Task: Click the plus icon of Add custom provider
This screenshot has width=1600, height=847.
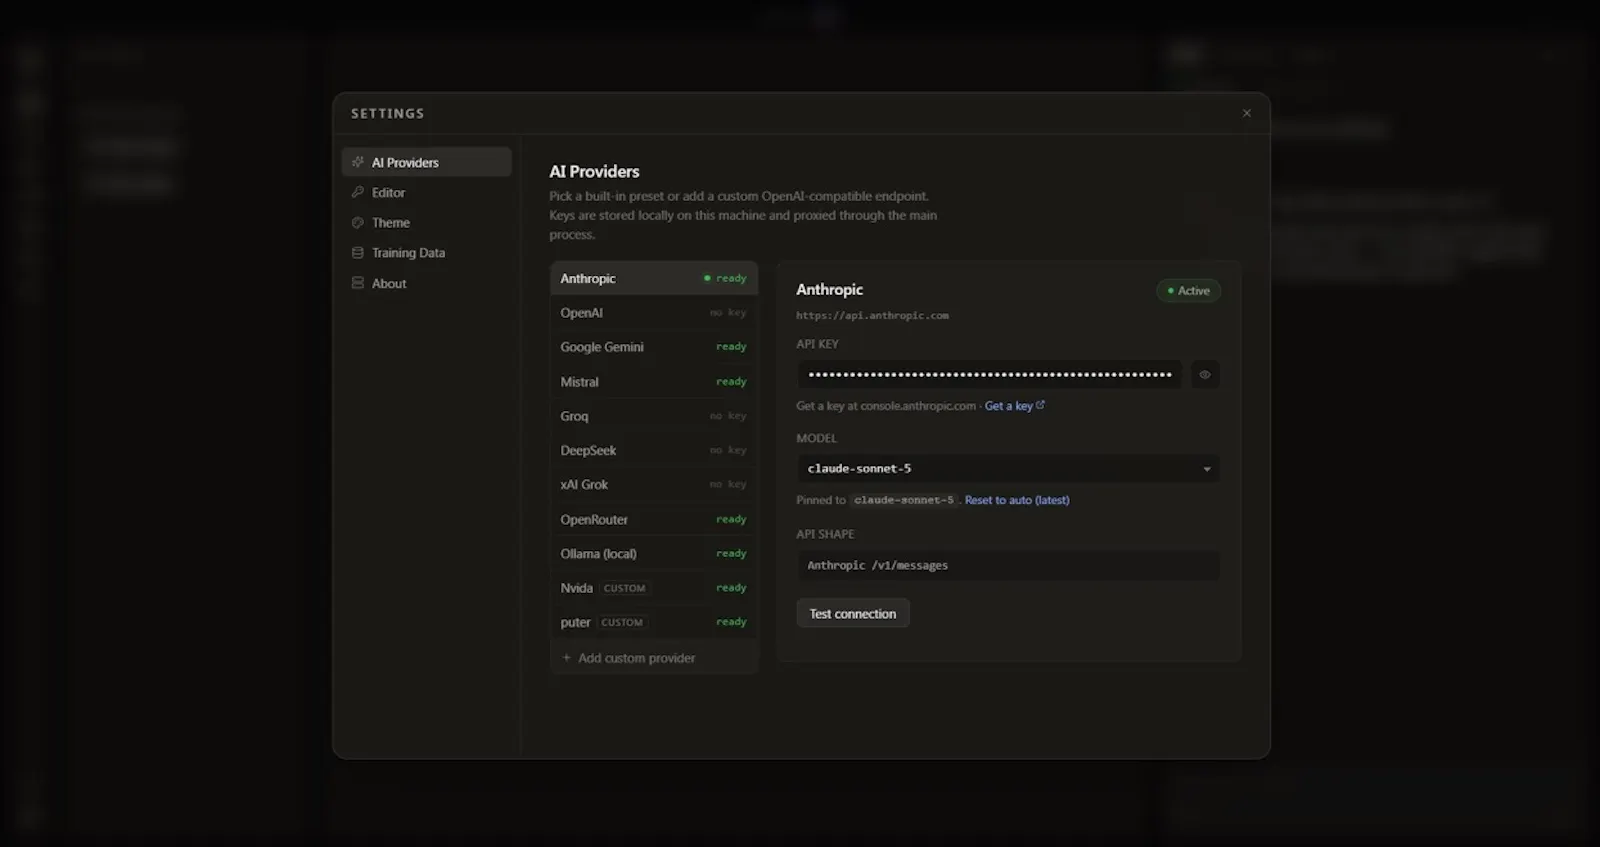Action: (567, 658)
